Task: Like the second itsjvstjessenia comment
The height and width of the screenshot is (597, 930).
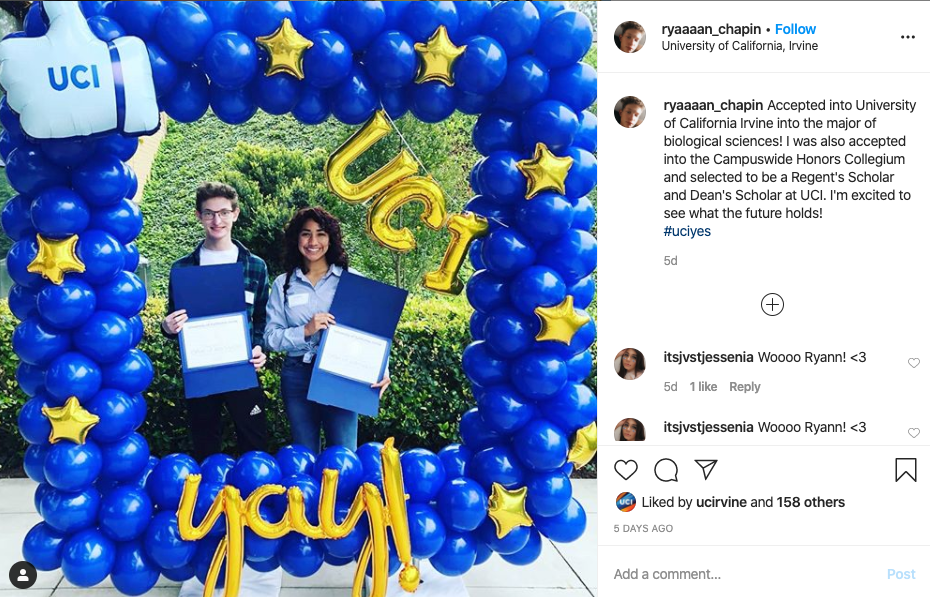Action: [x=913, y=433]
